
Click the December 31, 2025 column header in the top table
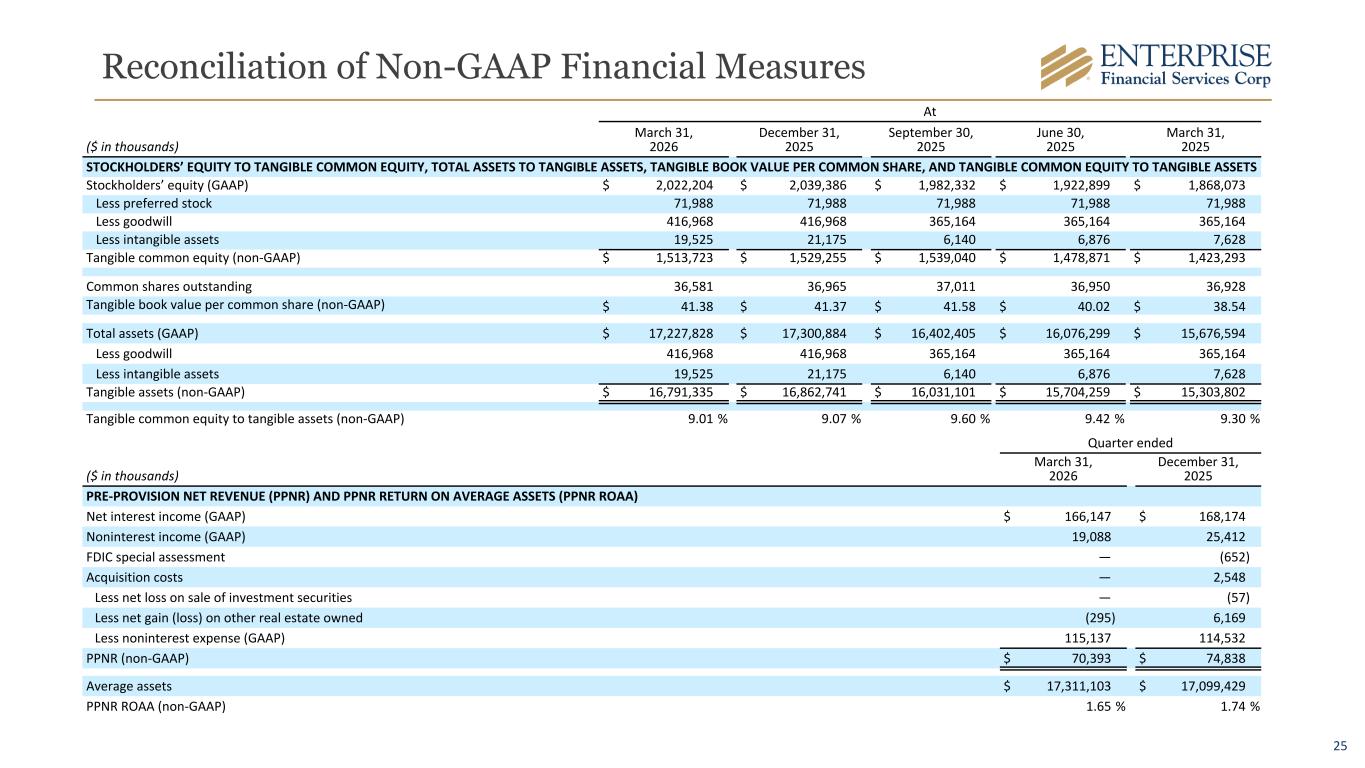[799, 138]
